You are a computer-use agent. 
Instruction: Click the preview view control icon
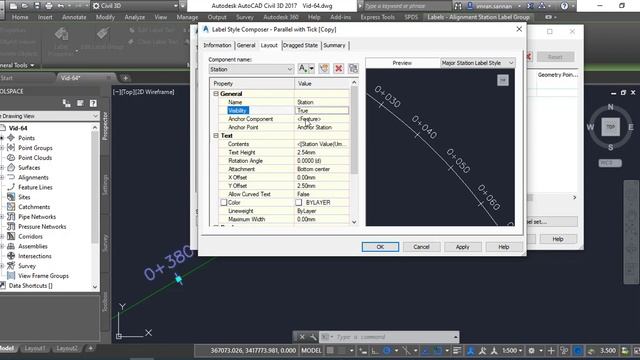coord(503,80)
